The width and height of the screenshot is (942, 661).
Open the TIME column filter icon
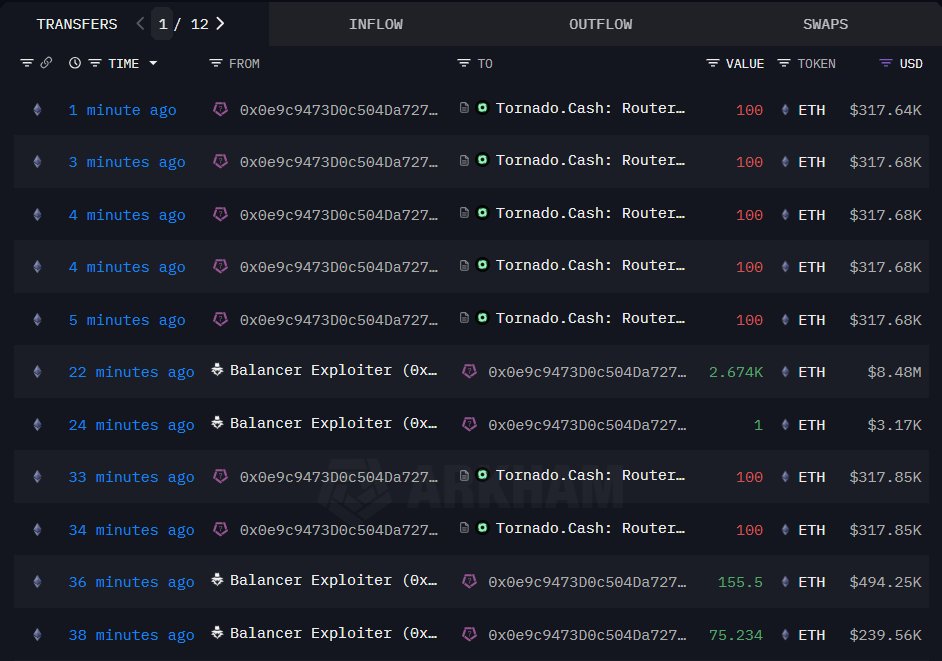click(x=95, y=62)
